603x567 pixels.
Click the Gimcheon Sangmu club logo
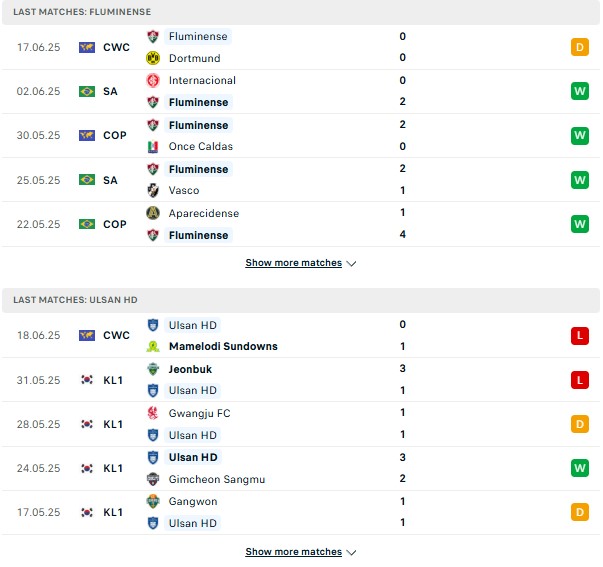pyautogui.click(x=153, y=479)
